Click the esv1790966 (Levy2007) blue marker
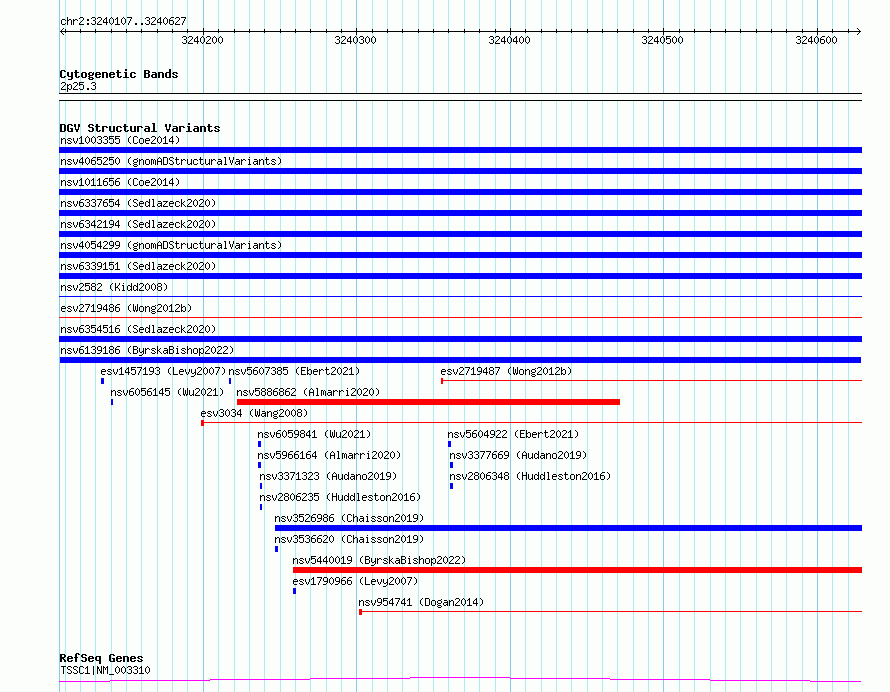Screen dimensions: 890x692 295,591
